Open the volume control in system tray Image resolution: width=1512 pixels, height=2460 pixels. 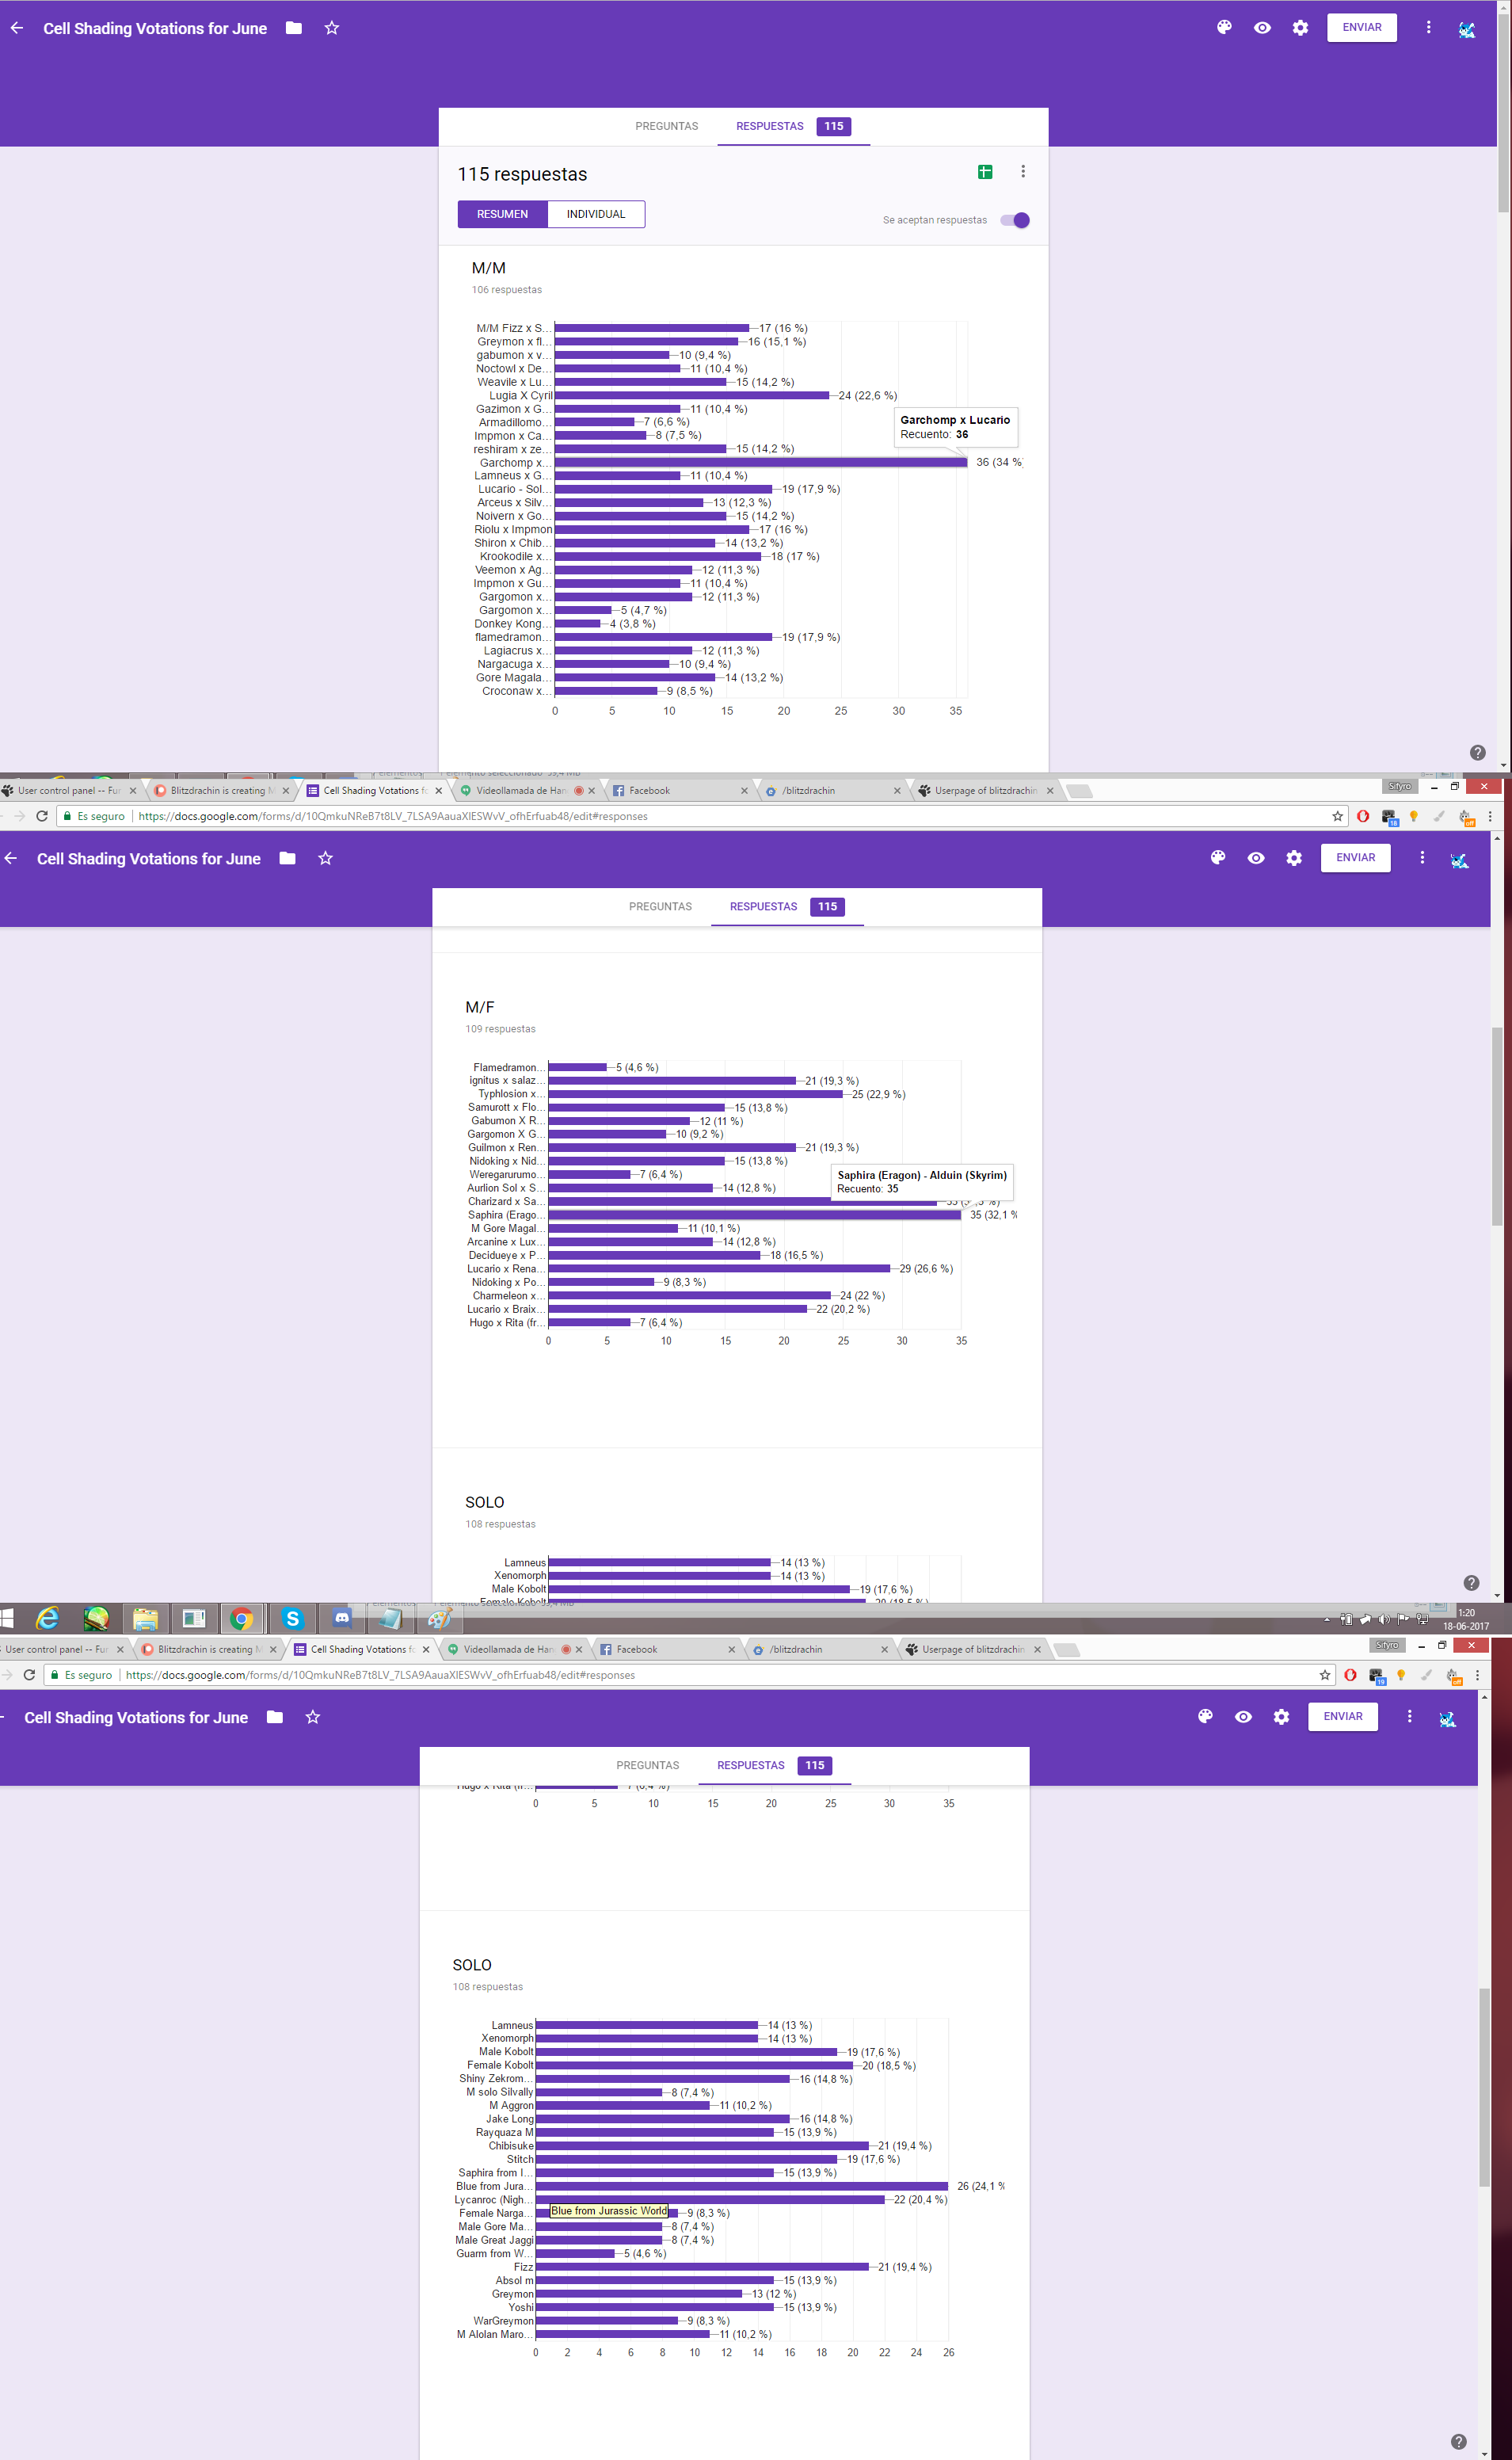(1385, 1619)
